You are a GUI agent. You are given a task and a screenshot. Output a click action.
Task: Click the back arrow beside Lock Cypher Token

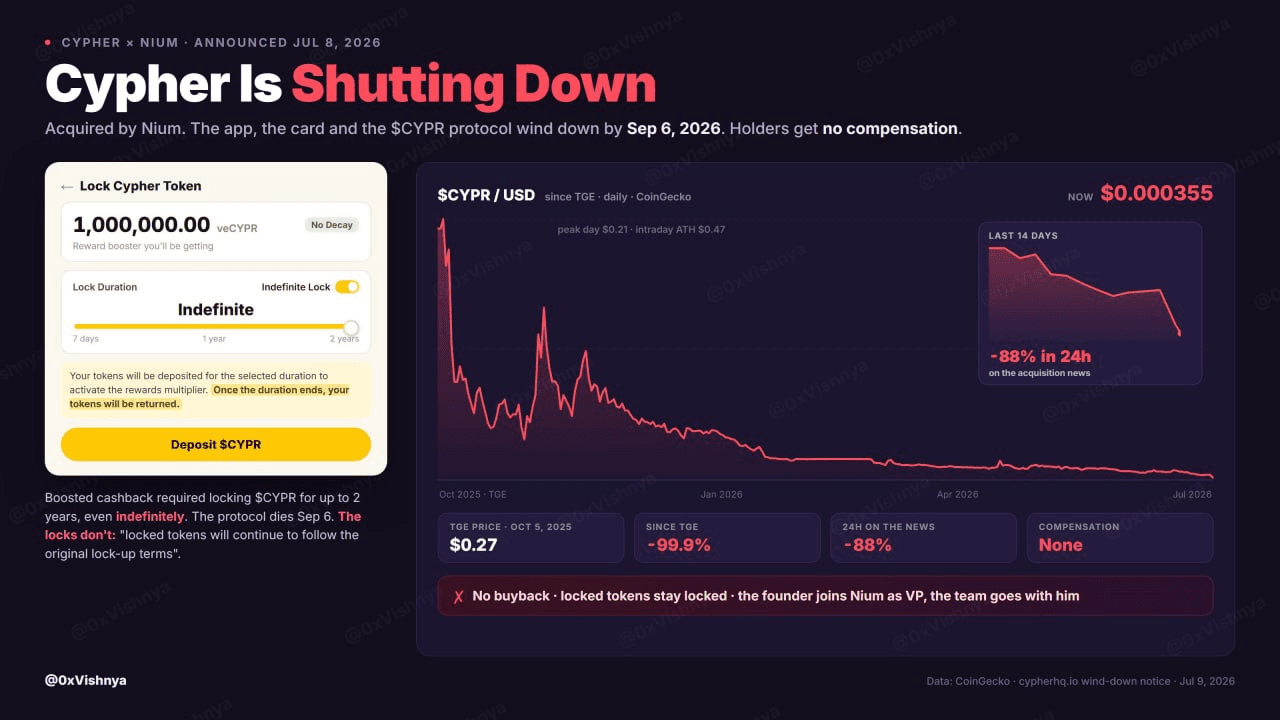(67, 186)
